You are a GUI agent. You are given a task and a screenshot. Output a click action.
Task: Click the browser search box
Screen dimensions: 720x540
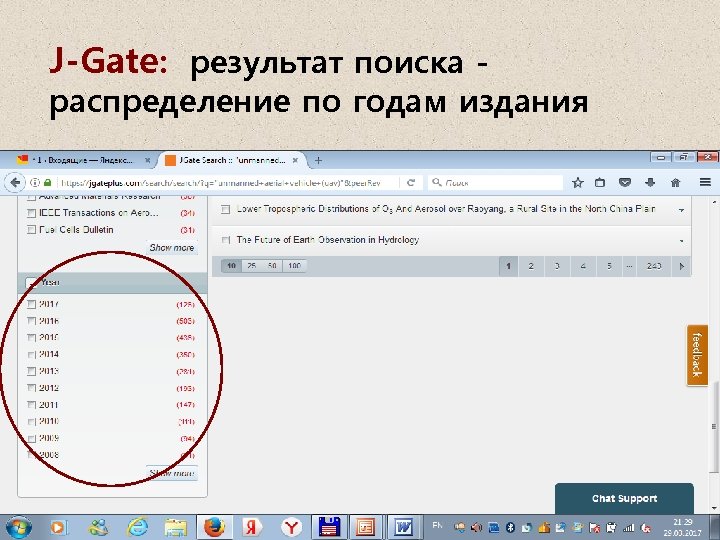496,182
